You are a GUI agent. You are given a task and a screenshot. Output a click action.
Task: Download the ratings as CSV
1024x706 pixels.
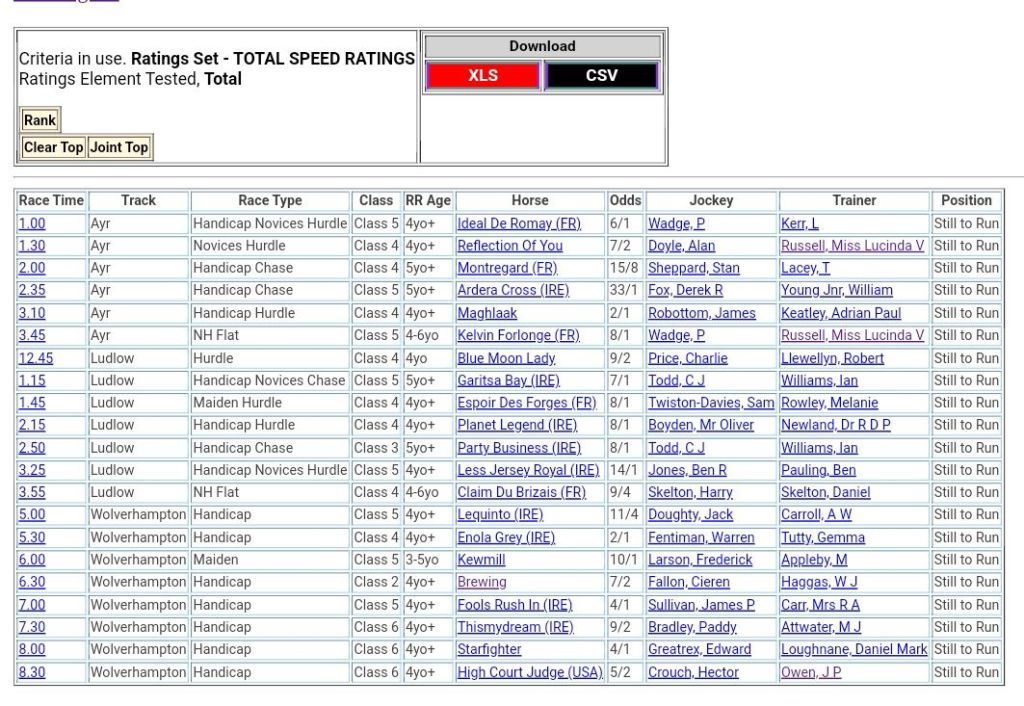[601, 75]
